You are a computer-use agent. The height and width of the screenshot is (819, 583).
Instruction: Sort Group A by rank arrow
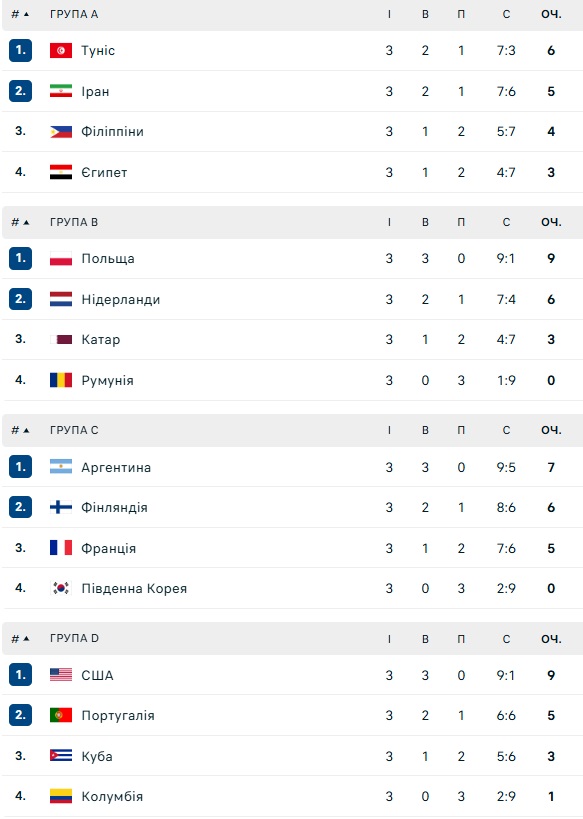pos(26,15)
